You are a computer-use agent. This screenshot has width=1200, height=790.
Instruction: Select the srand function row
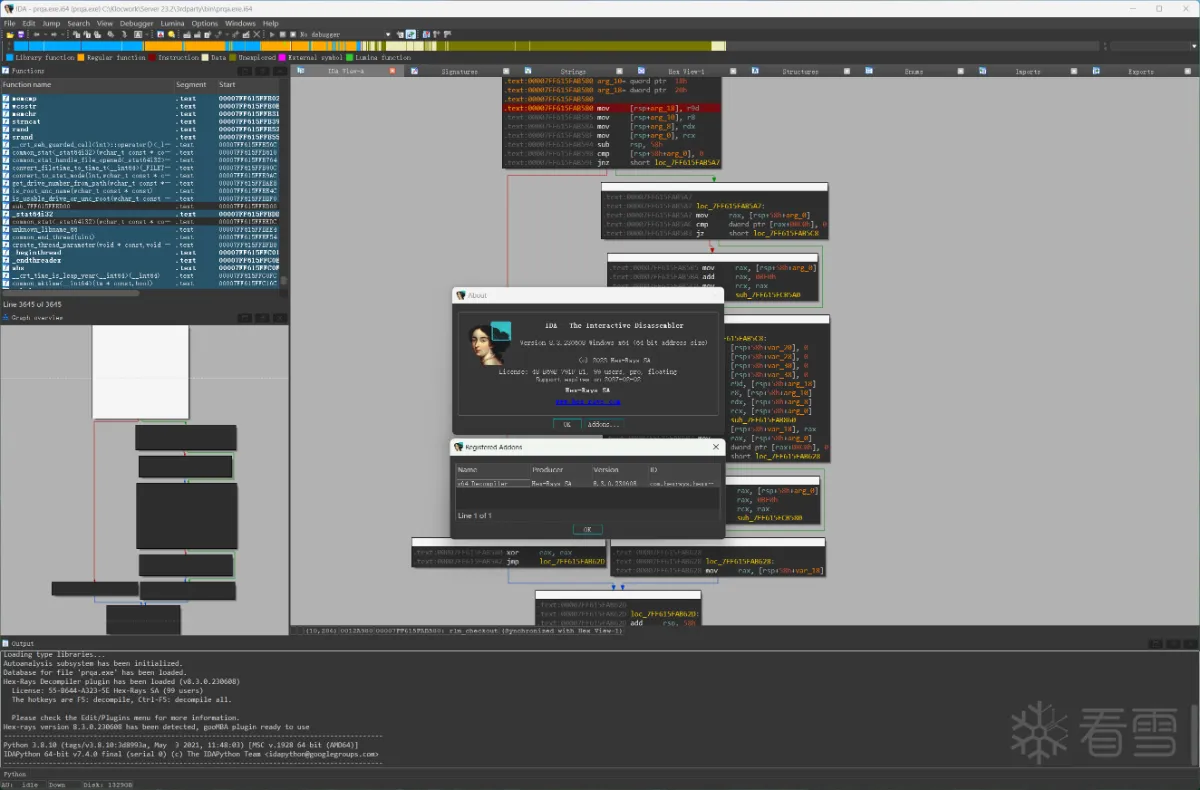140,137
